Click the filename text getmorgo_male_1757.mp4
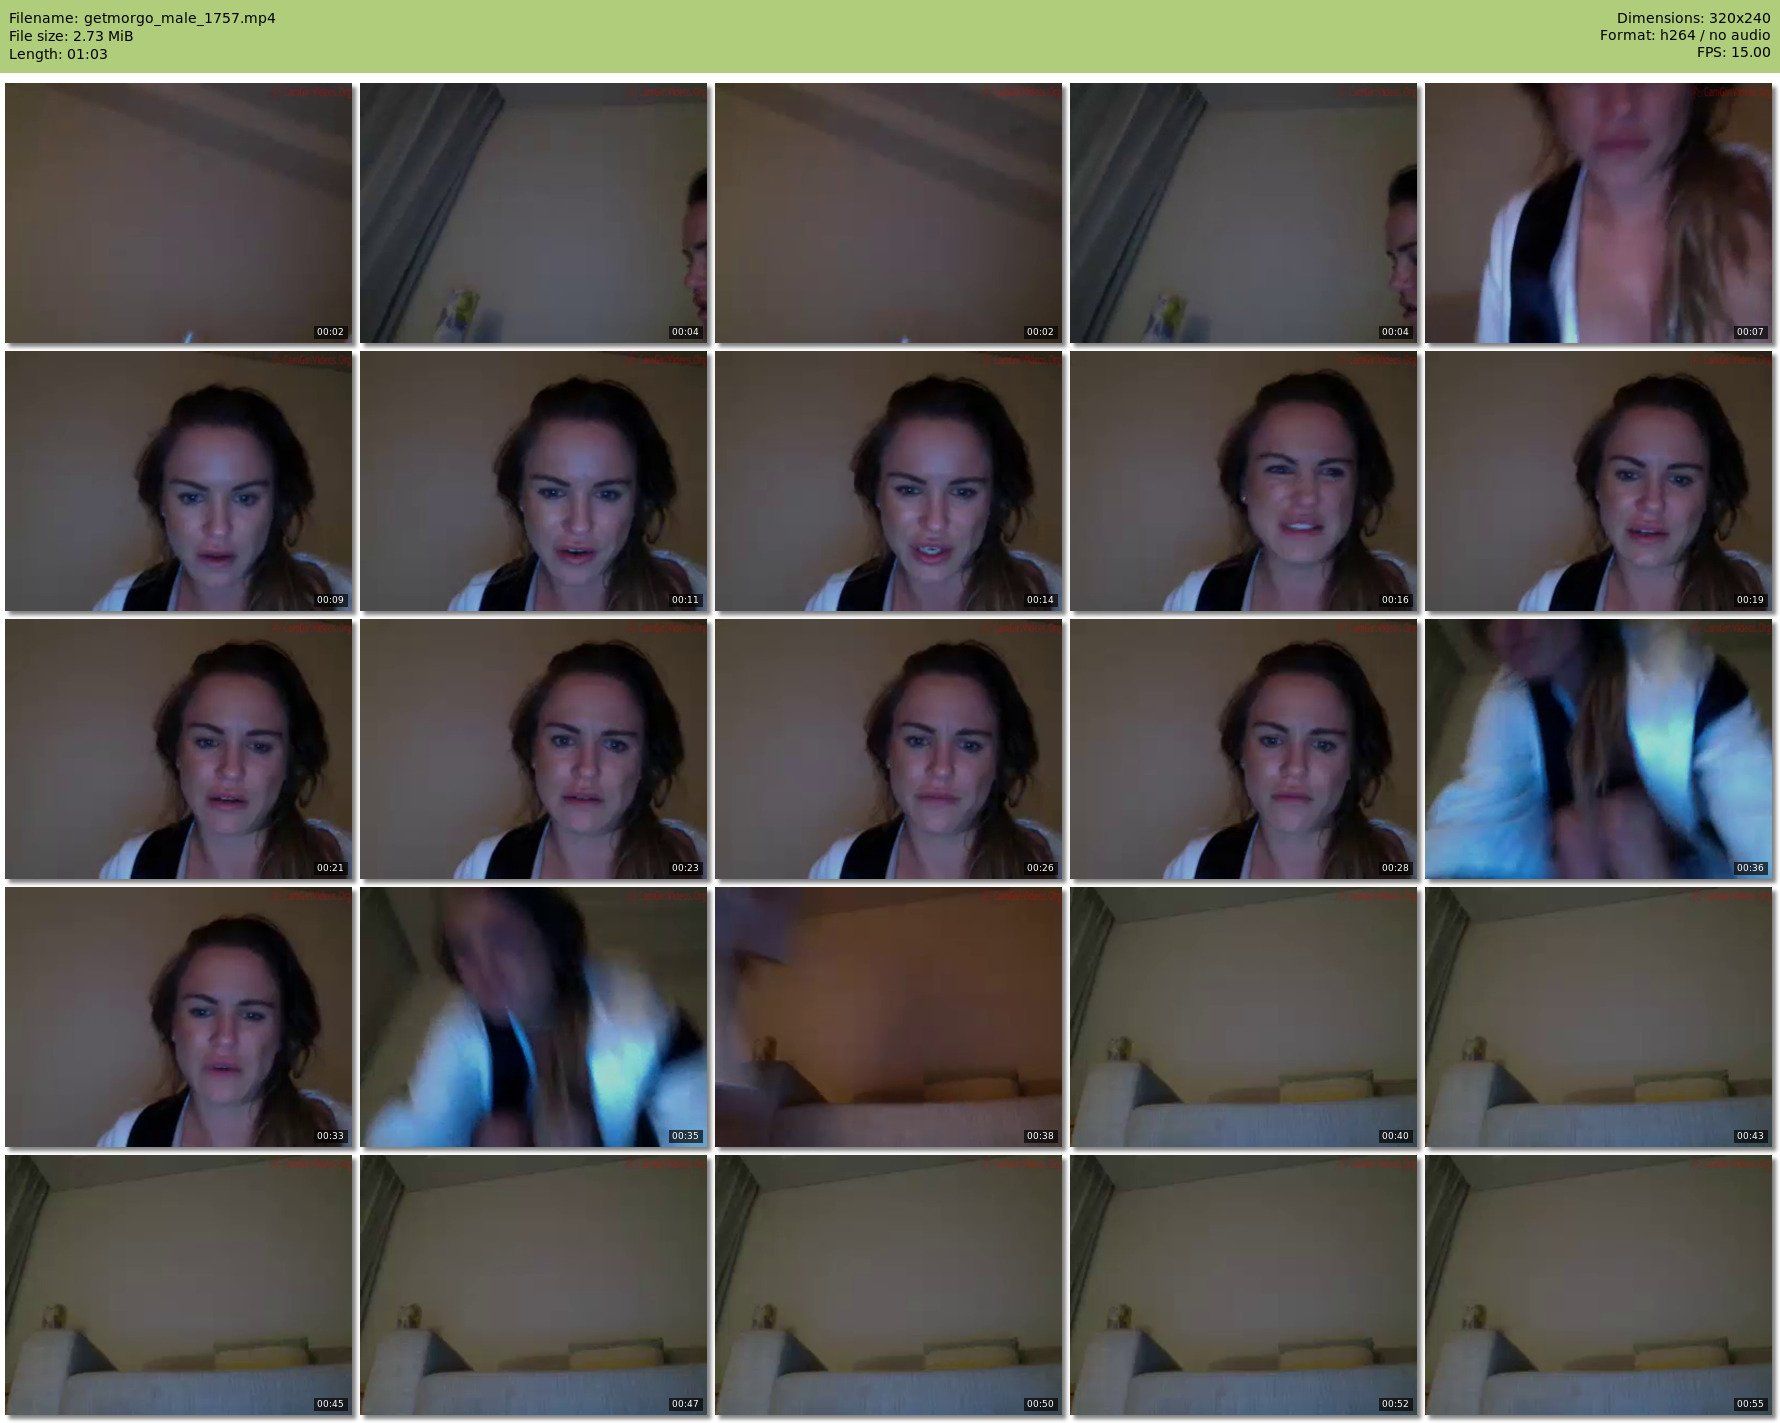The image size is (1780, 1423). tap(180, 18)
